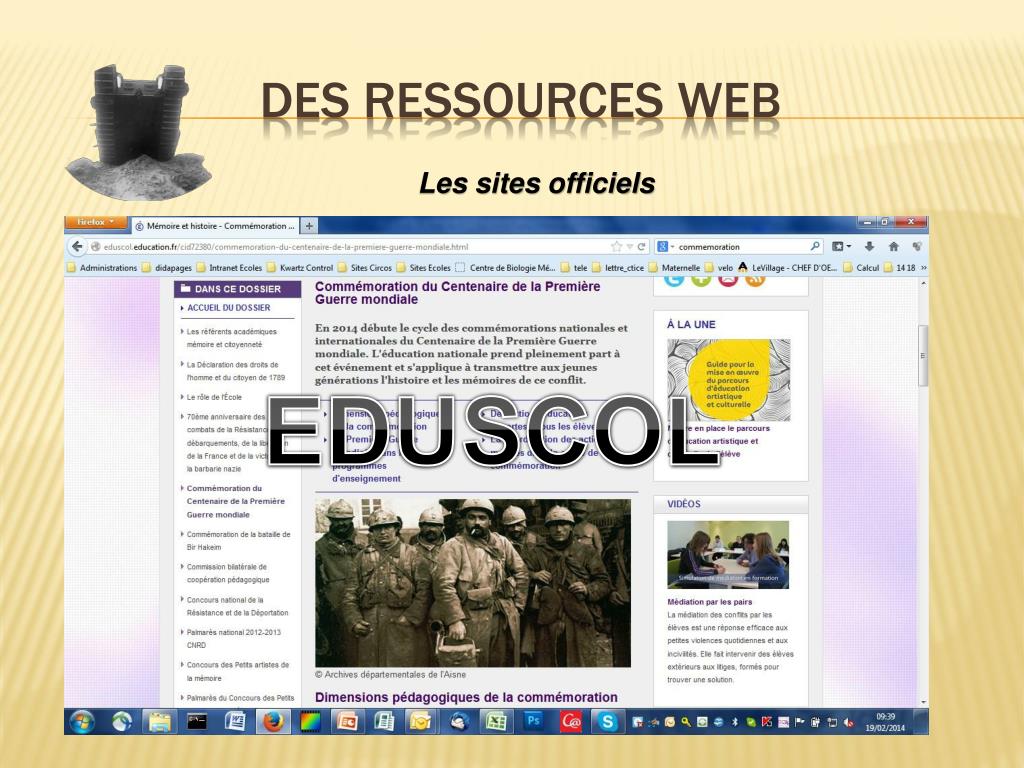Open Commémoration de la bataille de Bir Hakeim

238,541
